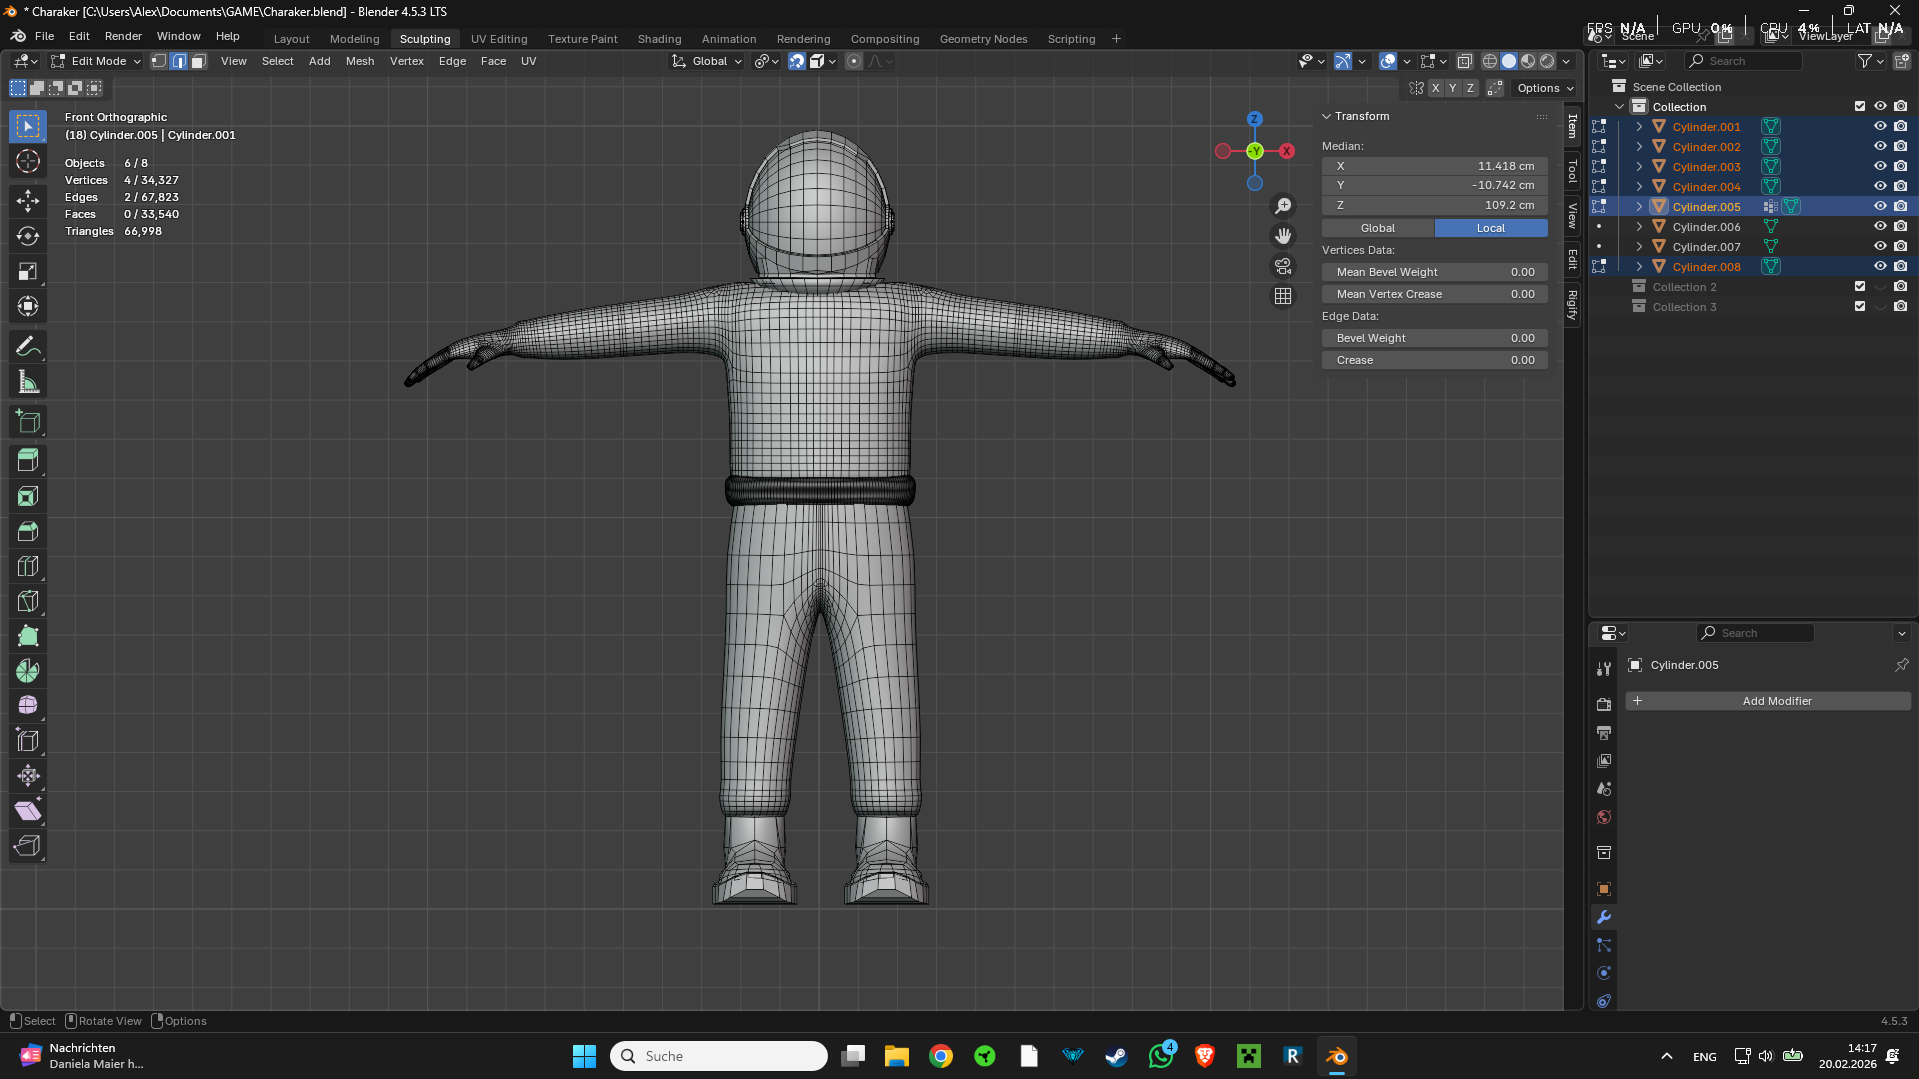Switch to the UV Editing workspace tab

point(499,39)
